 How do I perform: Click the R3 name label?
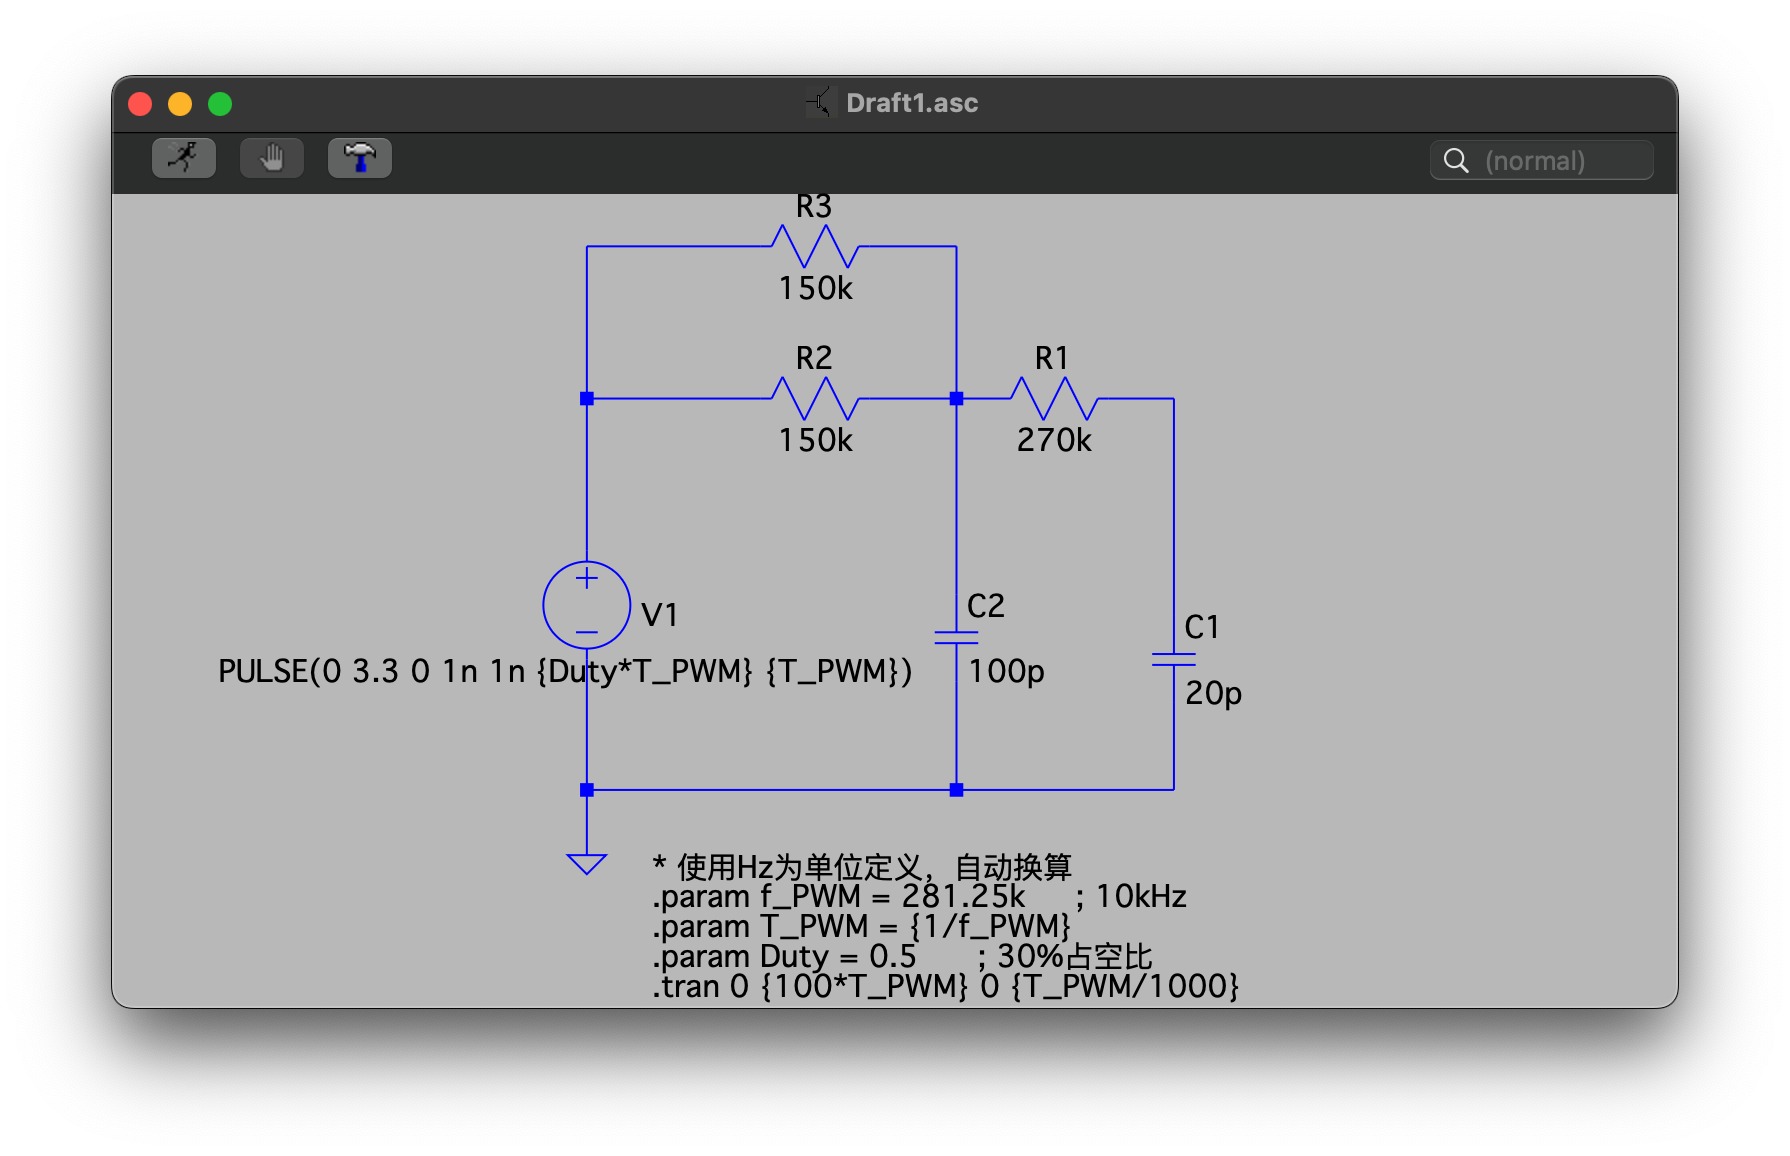pos(814,207)
